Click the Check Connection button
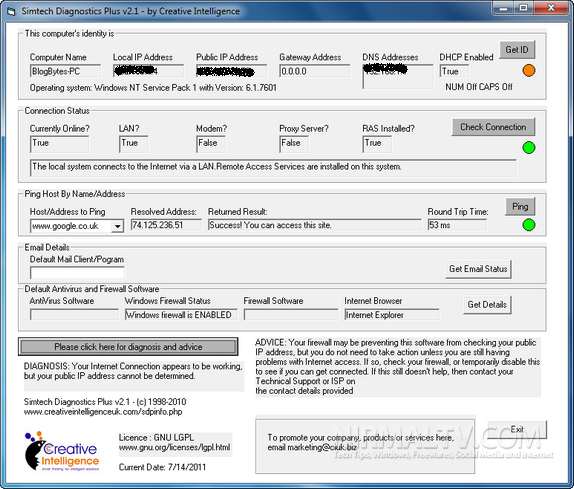The width and height of the screenshot is (574, 489). point(493,127)
